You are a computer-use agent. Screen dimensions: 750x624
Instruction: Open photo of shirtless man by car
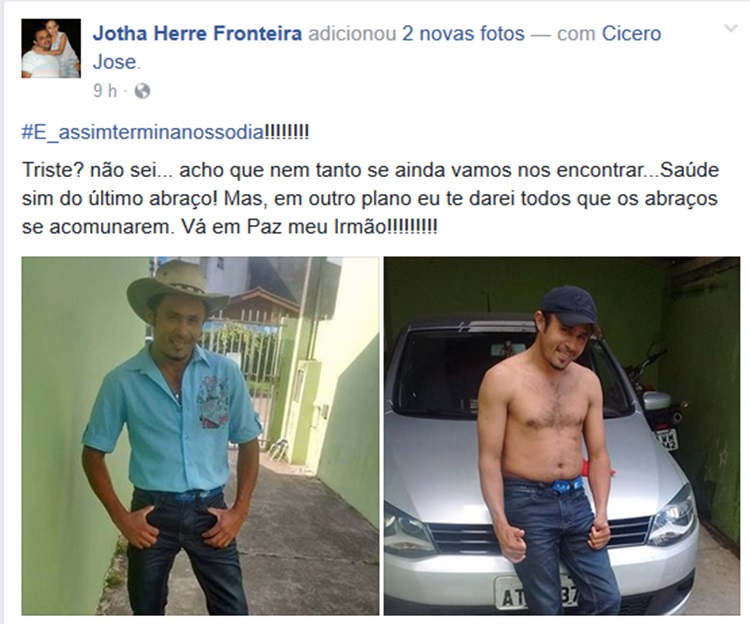[x=562, y=436]
